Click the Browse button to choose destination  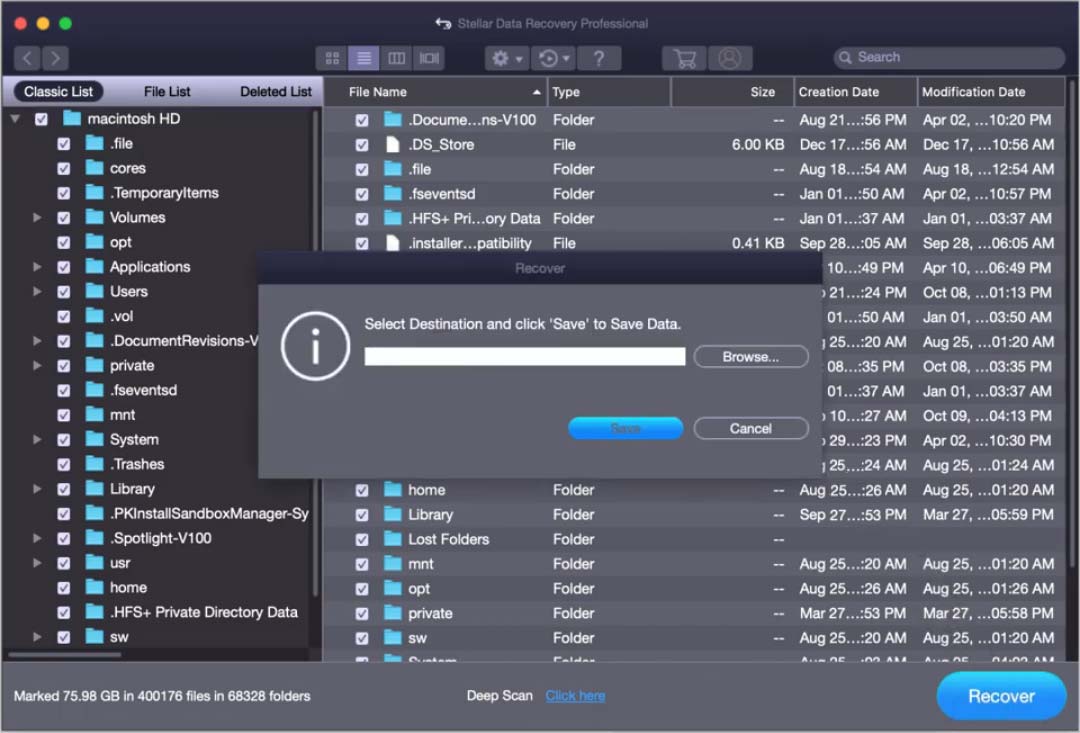click(750, 356)
